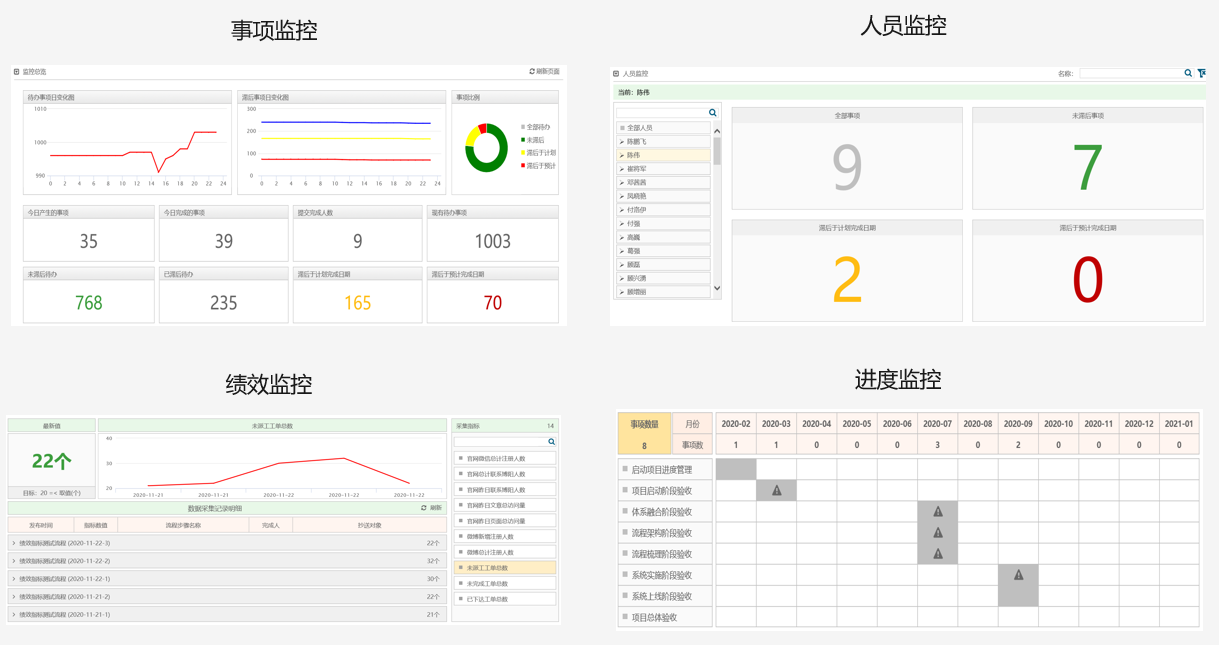Click warning icon in 项目启动阶段验收 row

[776, 490]
